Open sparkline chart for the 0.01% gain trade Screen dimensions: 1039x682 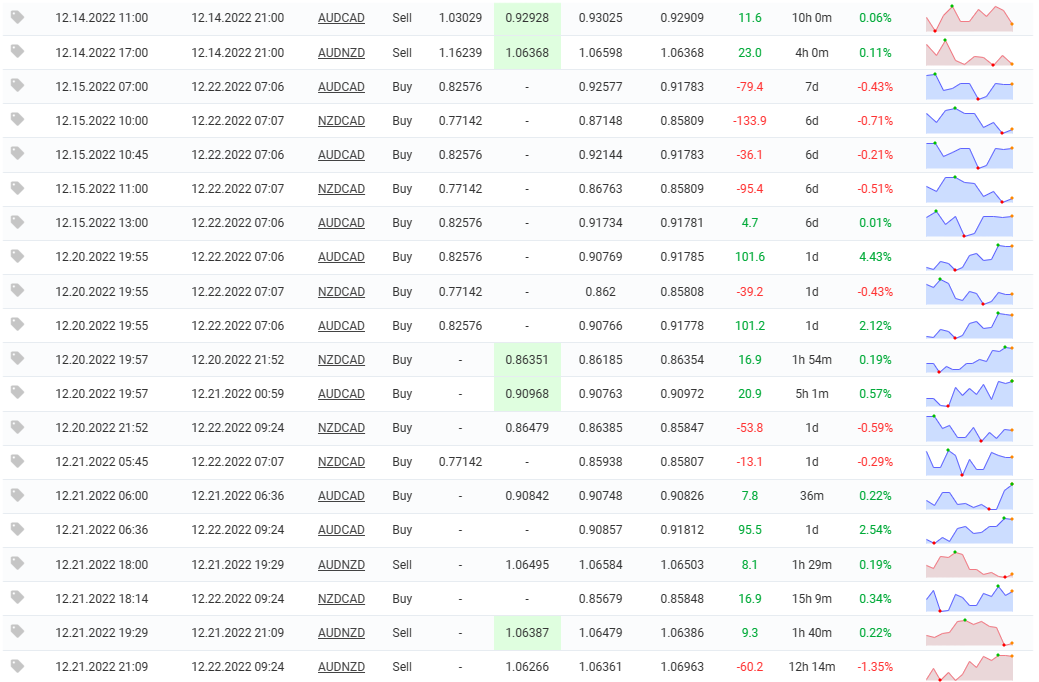pos(969,223)
